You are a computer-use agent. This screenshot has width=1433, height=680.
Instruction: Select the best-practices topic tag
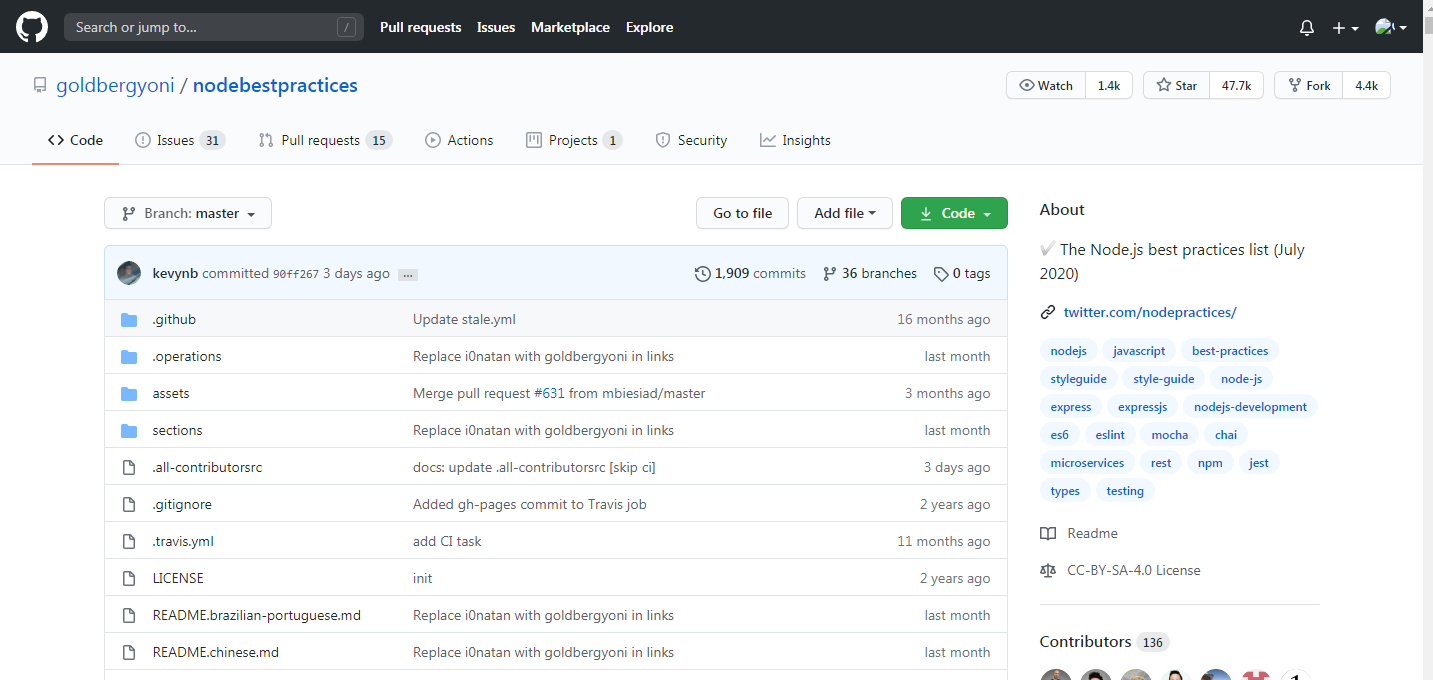tap(1230, 351)
